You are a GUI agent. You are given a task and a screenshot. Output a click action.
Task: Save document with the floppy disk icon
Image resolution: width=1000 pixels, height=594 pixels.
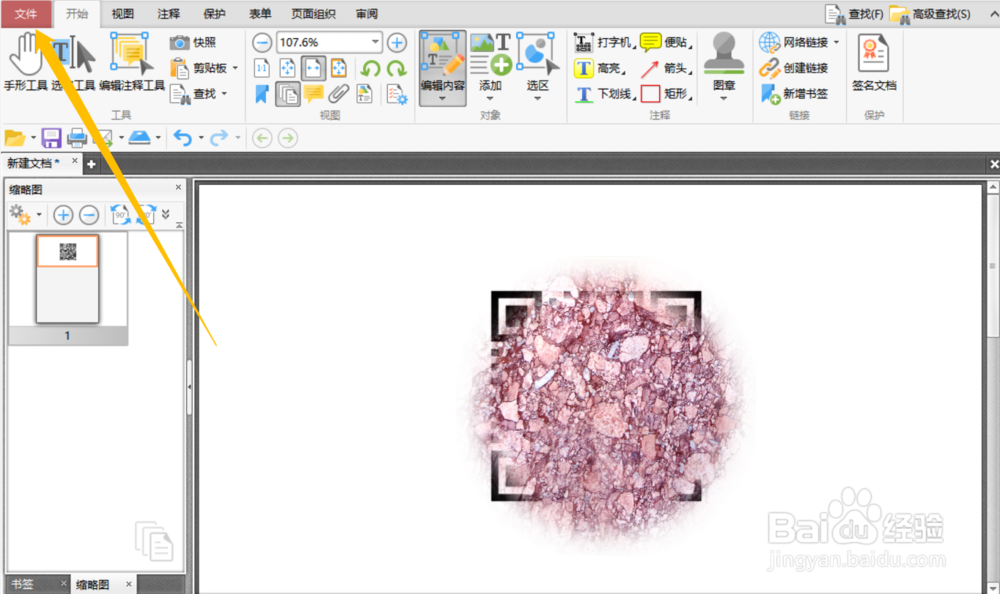tap(51, 138)
